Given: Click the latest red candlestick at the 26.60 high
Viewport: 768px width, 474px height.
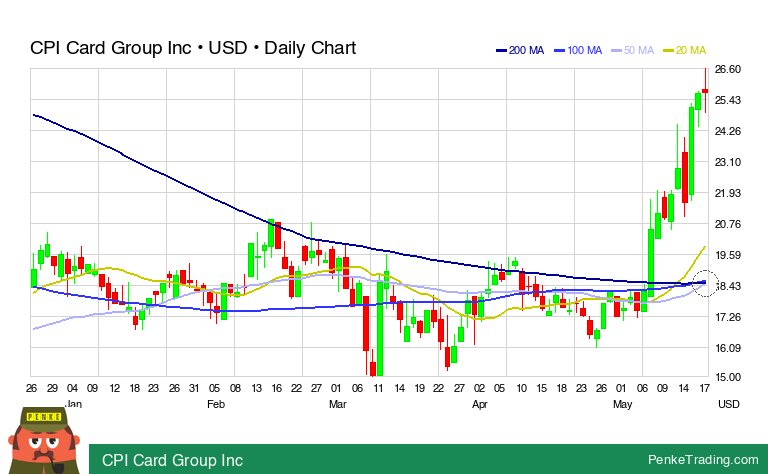Looking at the screenshot, I should [x=705, y=91].
